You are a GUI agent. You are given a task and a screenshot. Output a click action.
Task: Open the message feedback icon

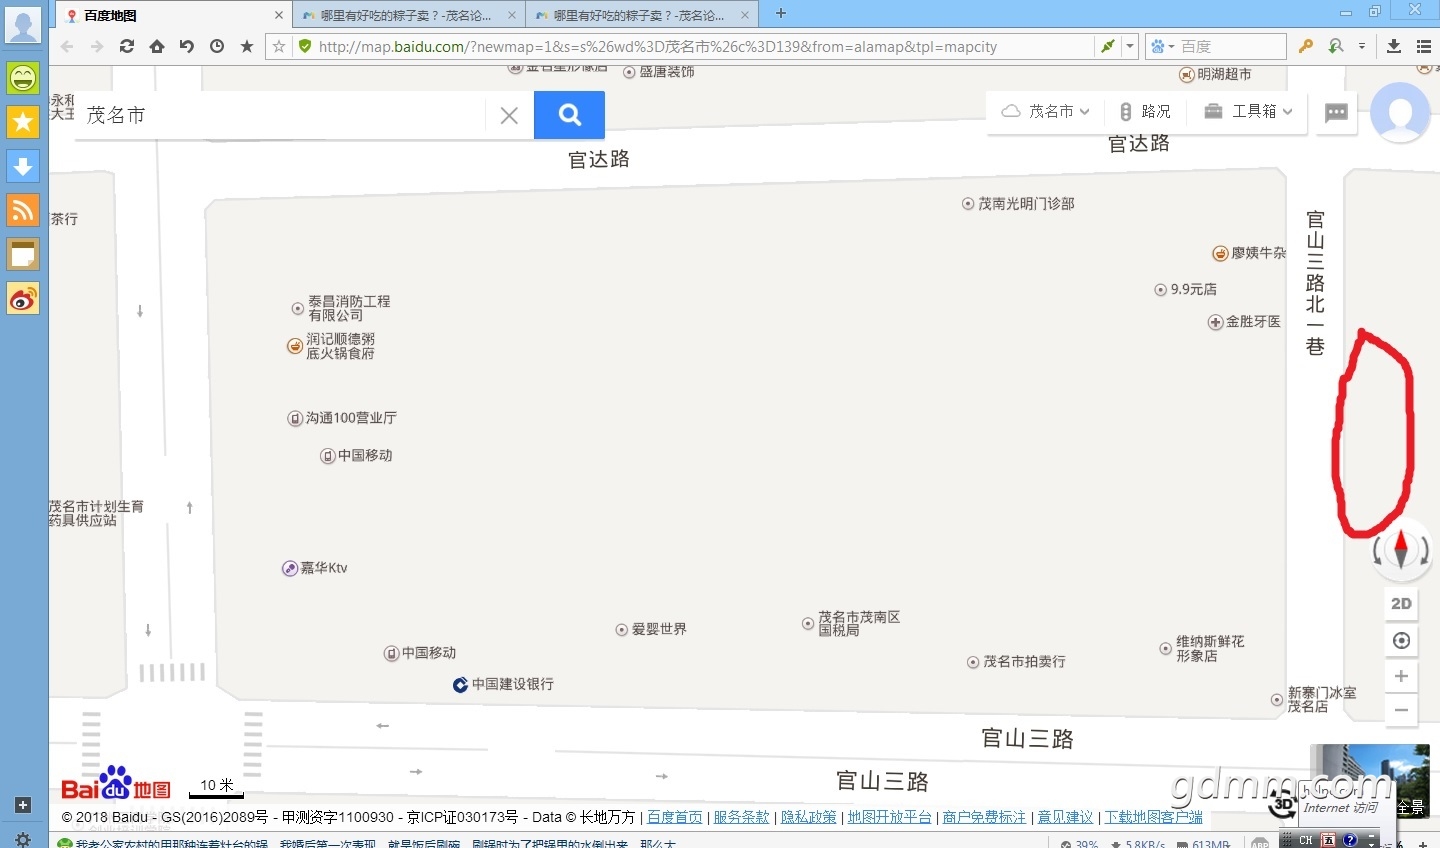(x=1336, y=112)
